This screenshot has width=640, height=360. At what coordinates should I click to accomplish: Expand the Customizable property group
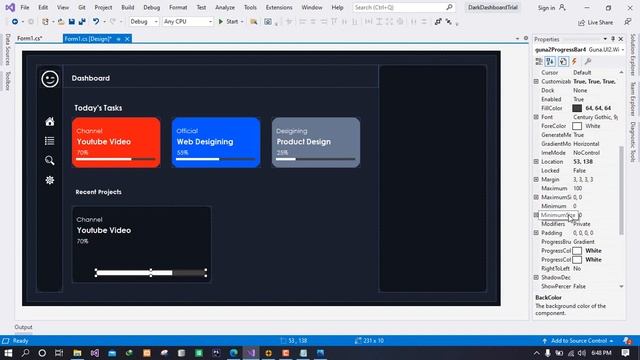(536, 82)
